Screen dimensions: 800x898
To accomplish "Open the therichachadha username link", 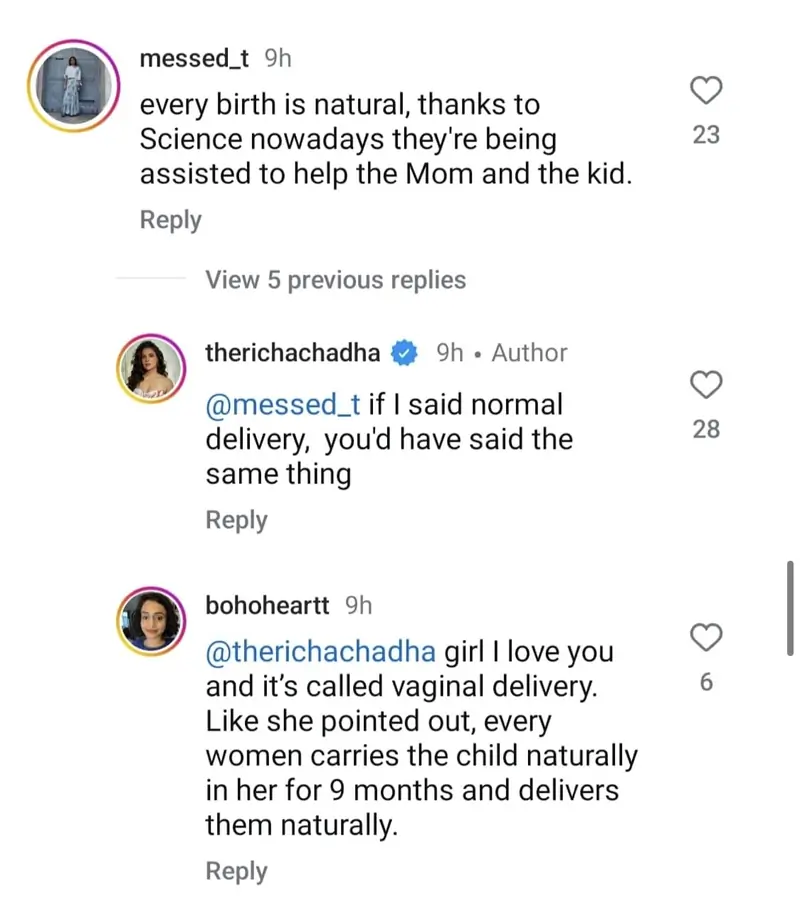I will pyautogui.click(x=292, y=353).
